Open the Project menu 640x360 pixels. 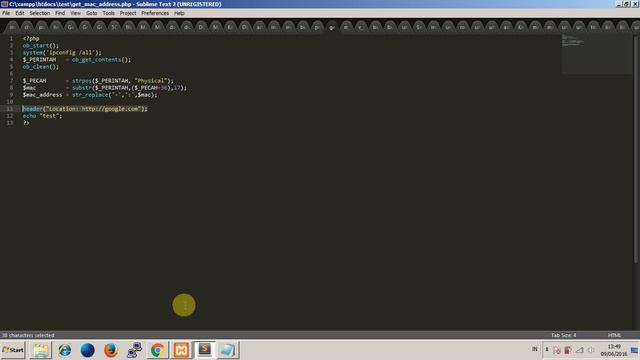(128, 13)
